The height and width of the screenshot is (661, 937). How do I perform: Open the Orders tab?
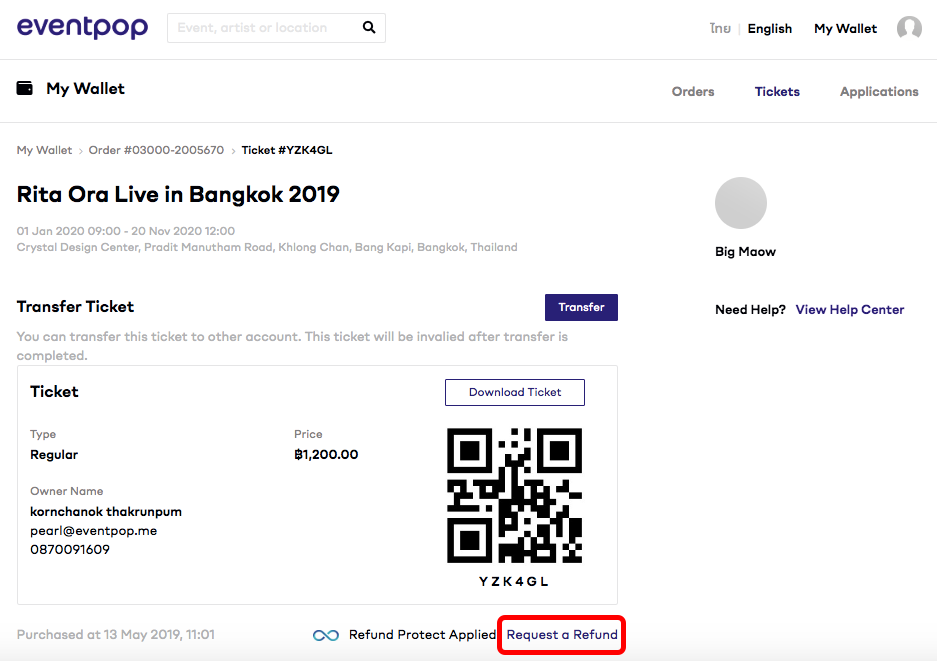click(x=693, y=91)
